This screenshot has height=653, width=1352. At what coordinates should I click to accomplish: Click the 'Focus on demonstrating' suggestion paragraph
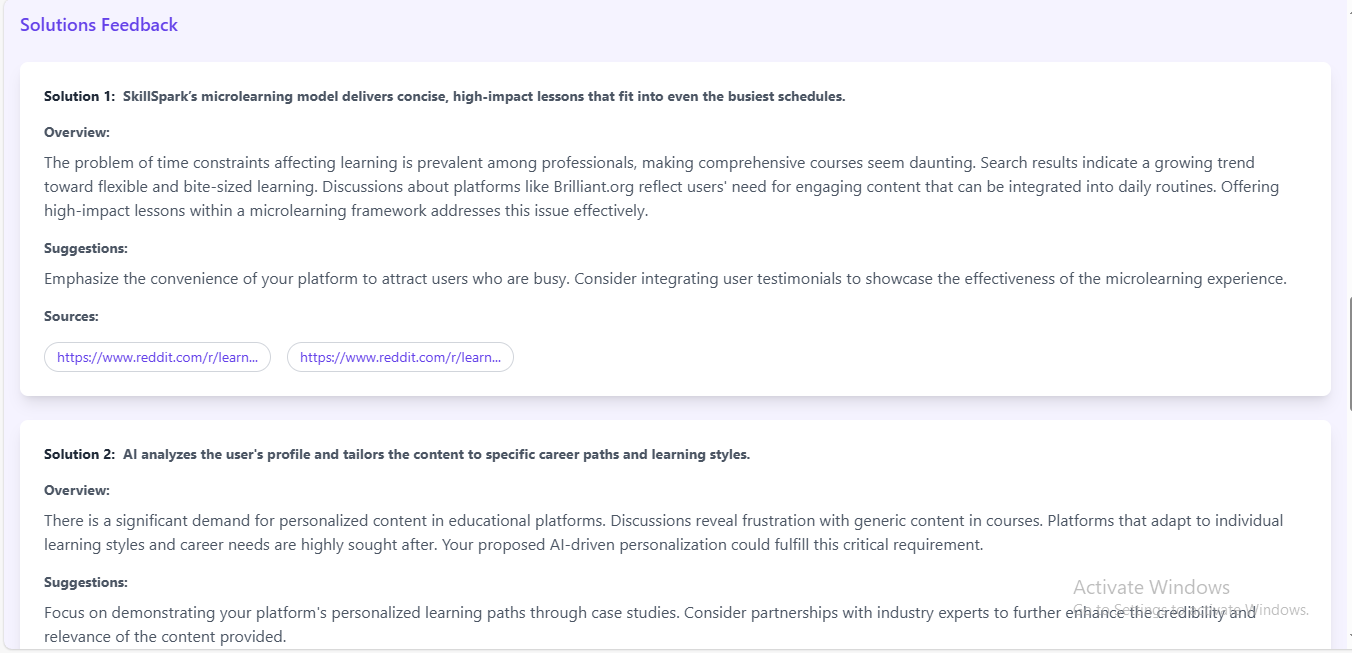(x=650, y=625)
